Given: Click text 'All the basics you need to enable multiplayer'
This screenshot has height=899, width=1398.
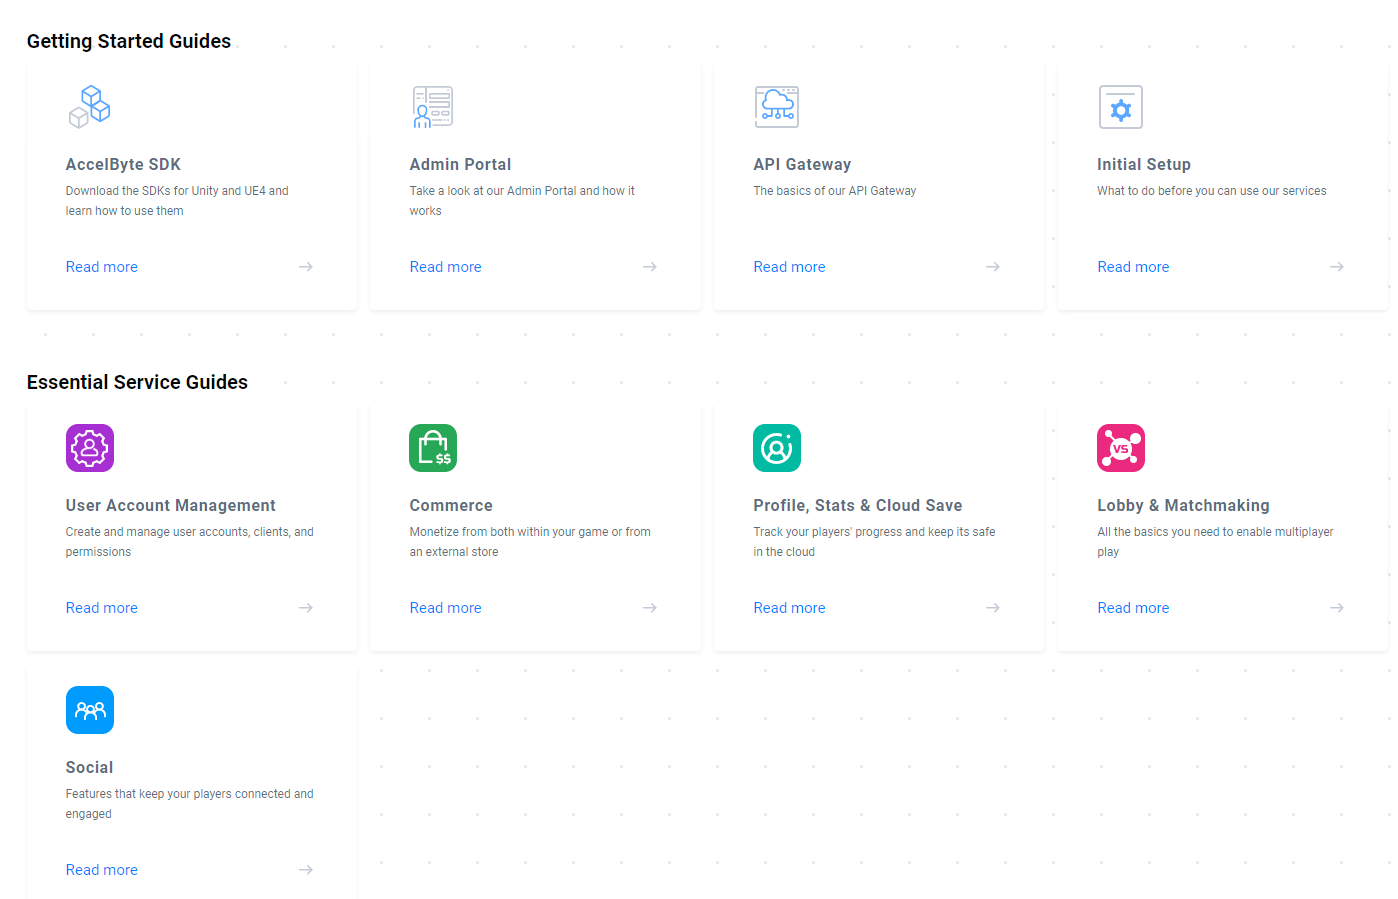Looking at the screenshot, I should click(x=1215, y=532).
